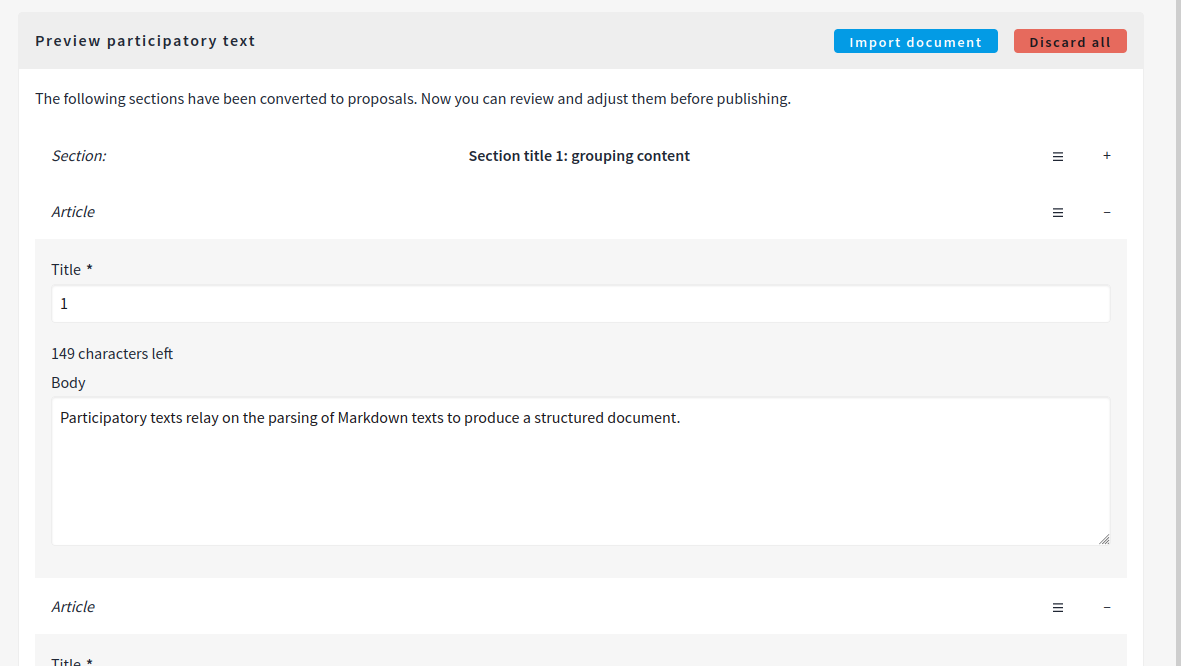Click the second Article label
Viewport: 1181px width, 666px height.
pos(73,606)
